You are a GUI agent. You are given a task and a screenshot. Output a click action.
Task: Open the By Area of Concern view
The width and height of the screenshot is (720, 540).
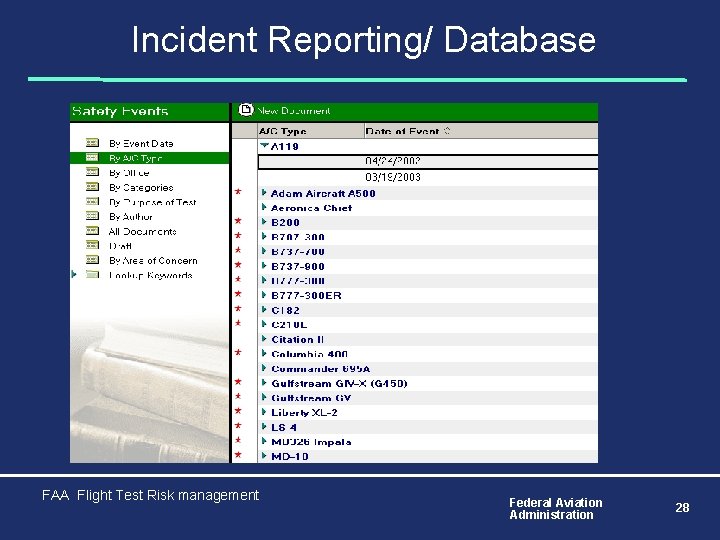153,261
